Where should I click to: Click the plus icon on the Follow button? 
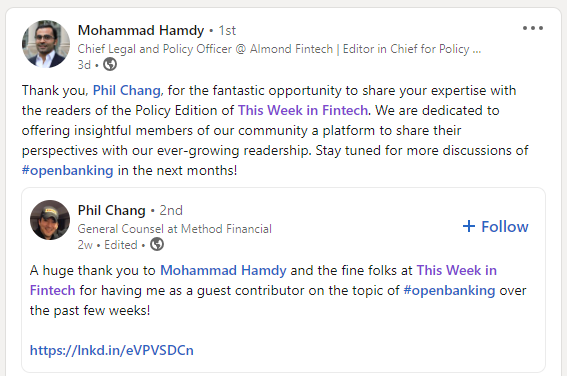469,226
